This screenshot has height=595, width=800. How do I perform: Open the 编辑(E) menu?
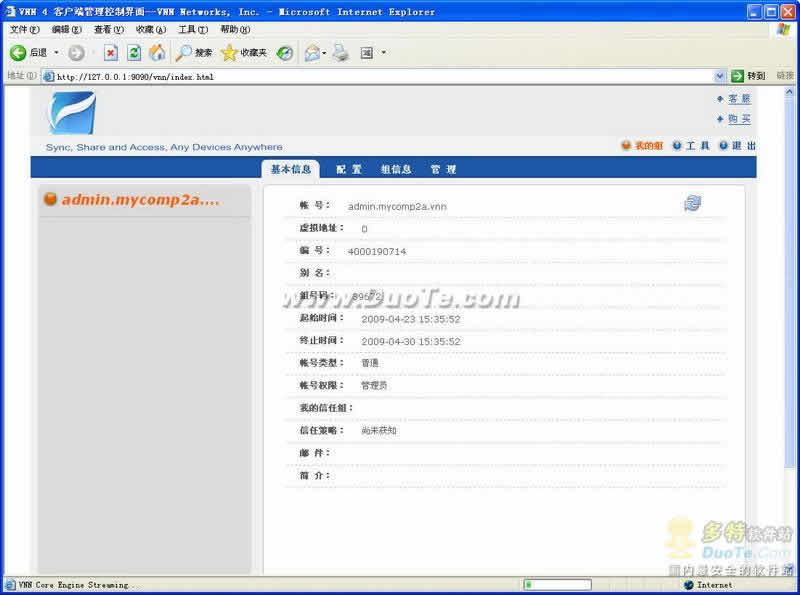(67, 30)
